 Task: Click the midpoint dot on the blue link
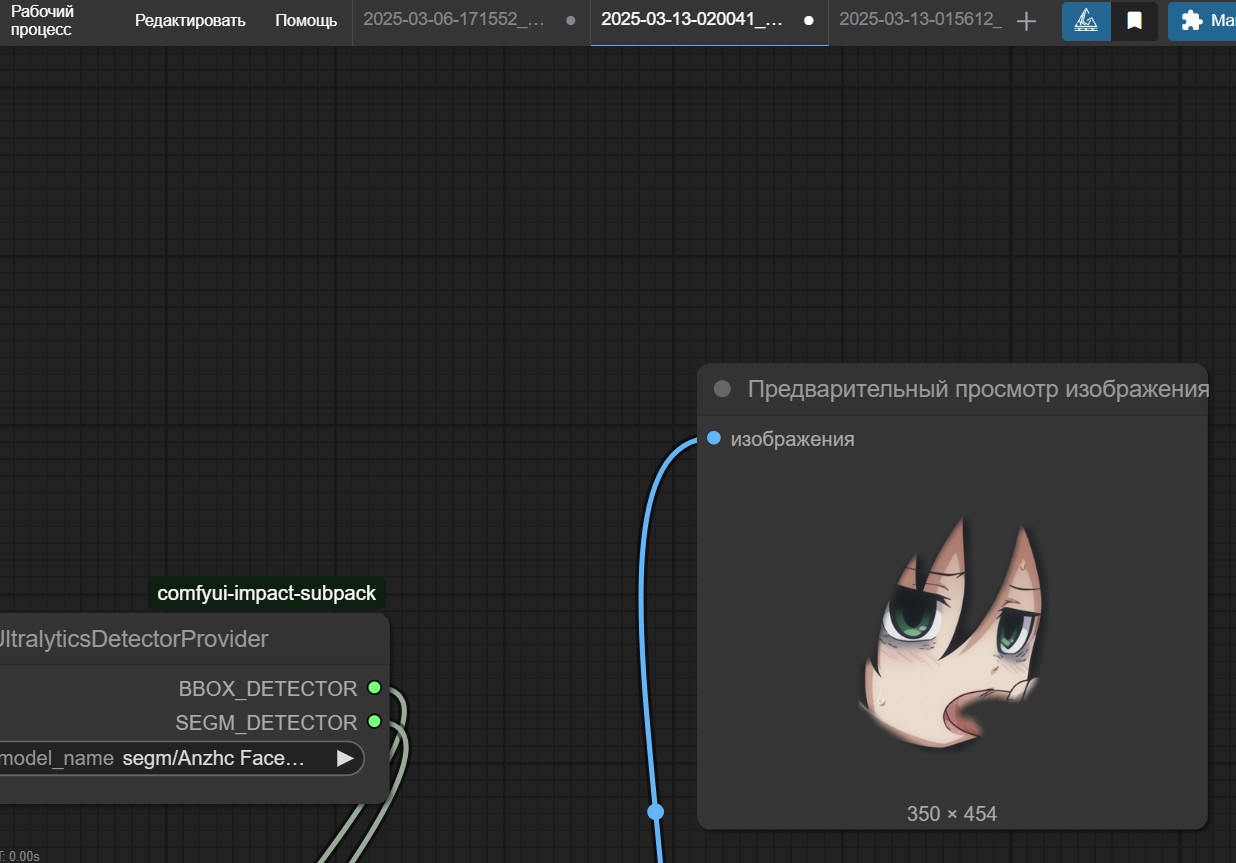655,811
